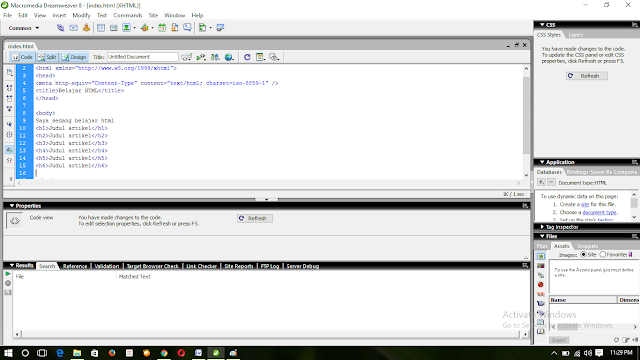Click Refresh button in CSS panel
The image size is (640, 360).
(x=587, y=76)
